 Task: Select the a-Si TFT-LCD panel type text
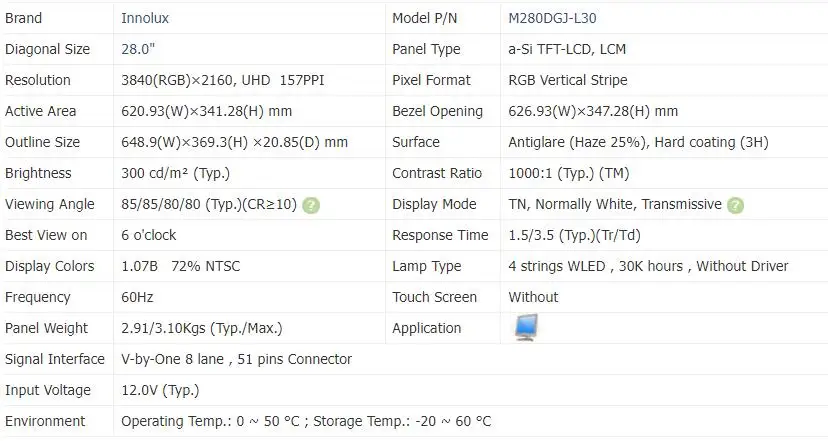[x=567, y=49]
